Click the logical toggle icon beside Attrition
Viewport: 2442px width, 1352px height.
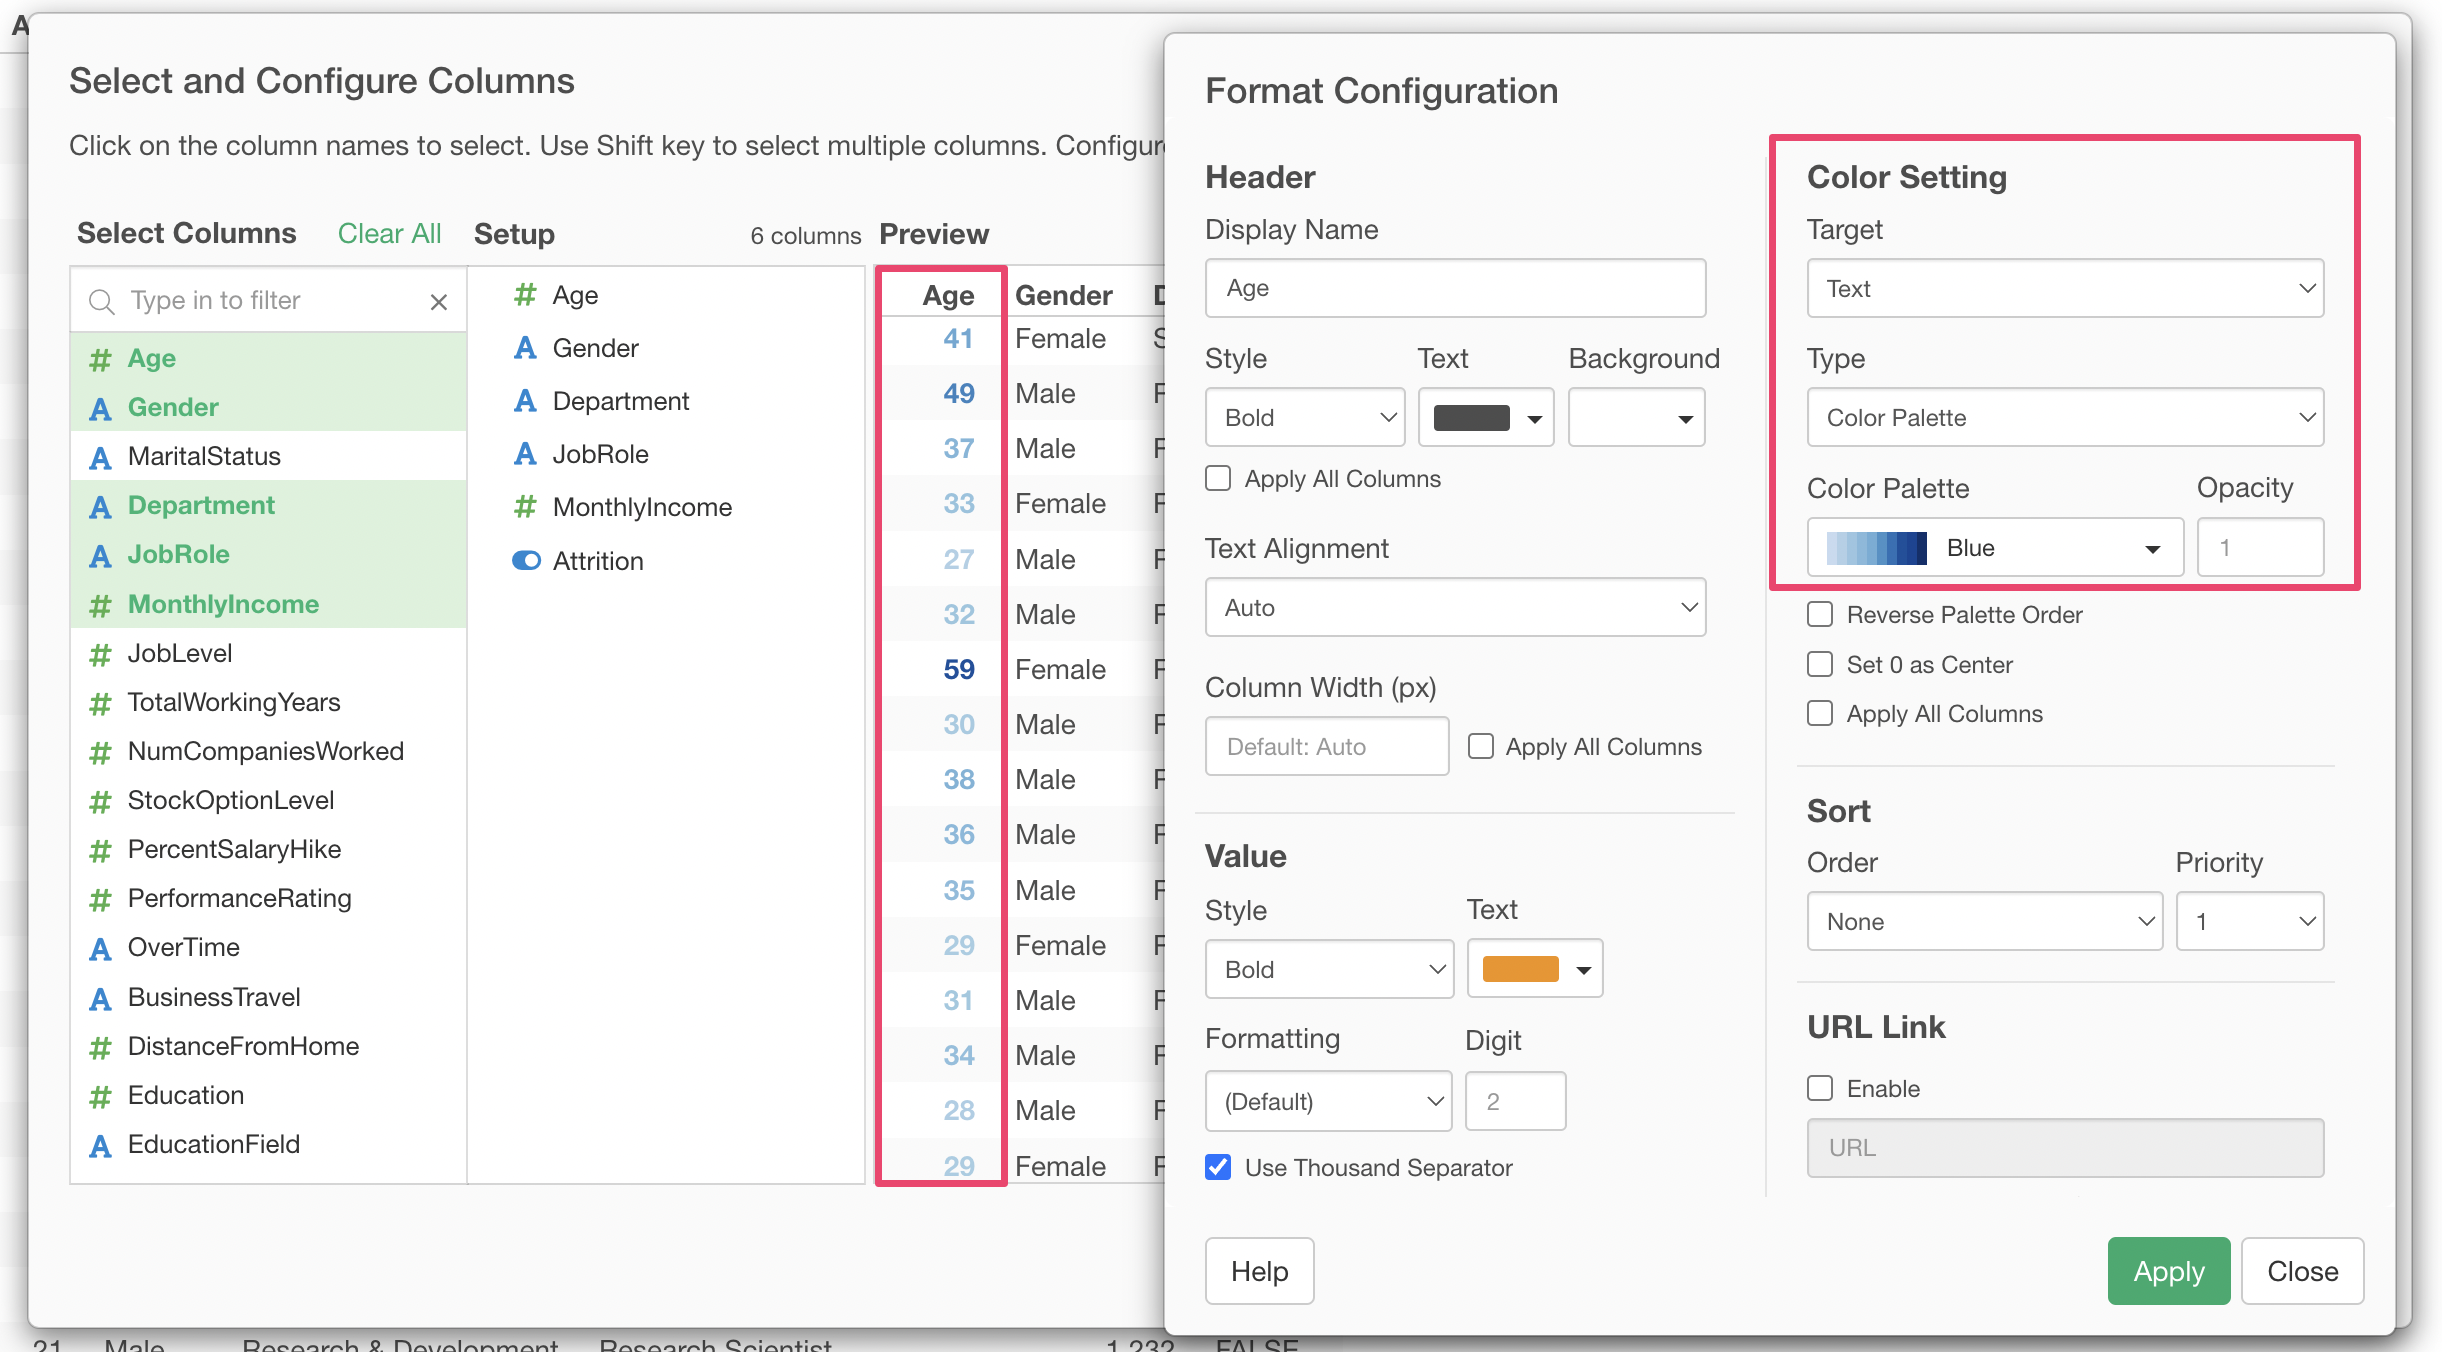(x=526, y=561)
